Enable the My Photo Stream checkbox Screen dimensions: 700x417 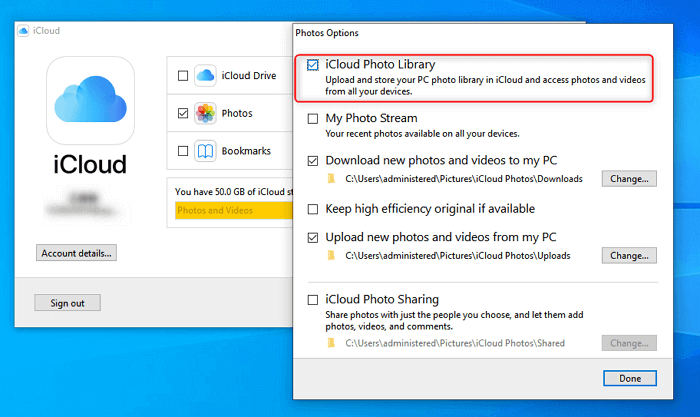pos(313,119)
